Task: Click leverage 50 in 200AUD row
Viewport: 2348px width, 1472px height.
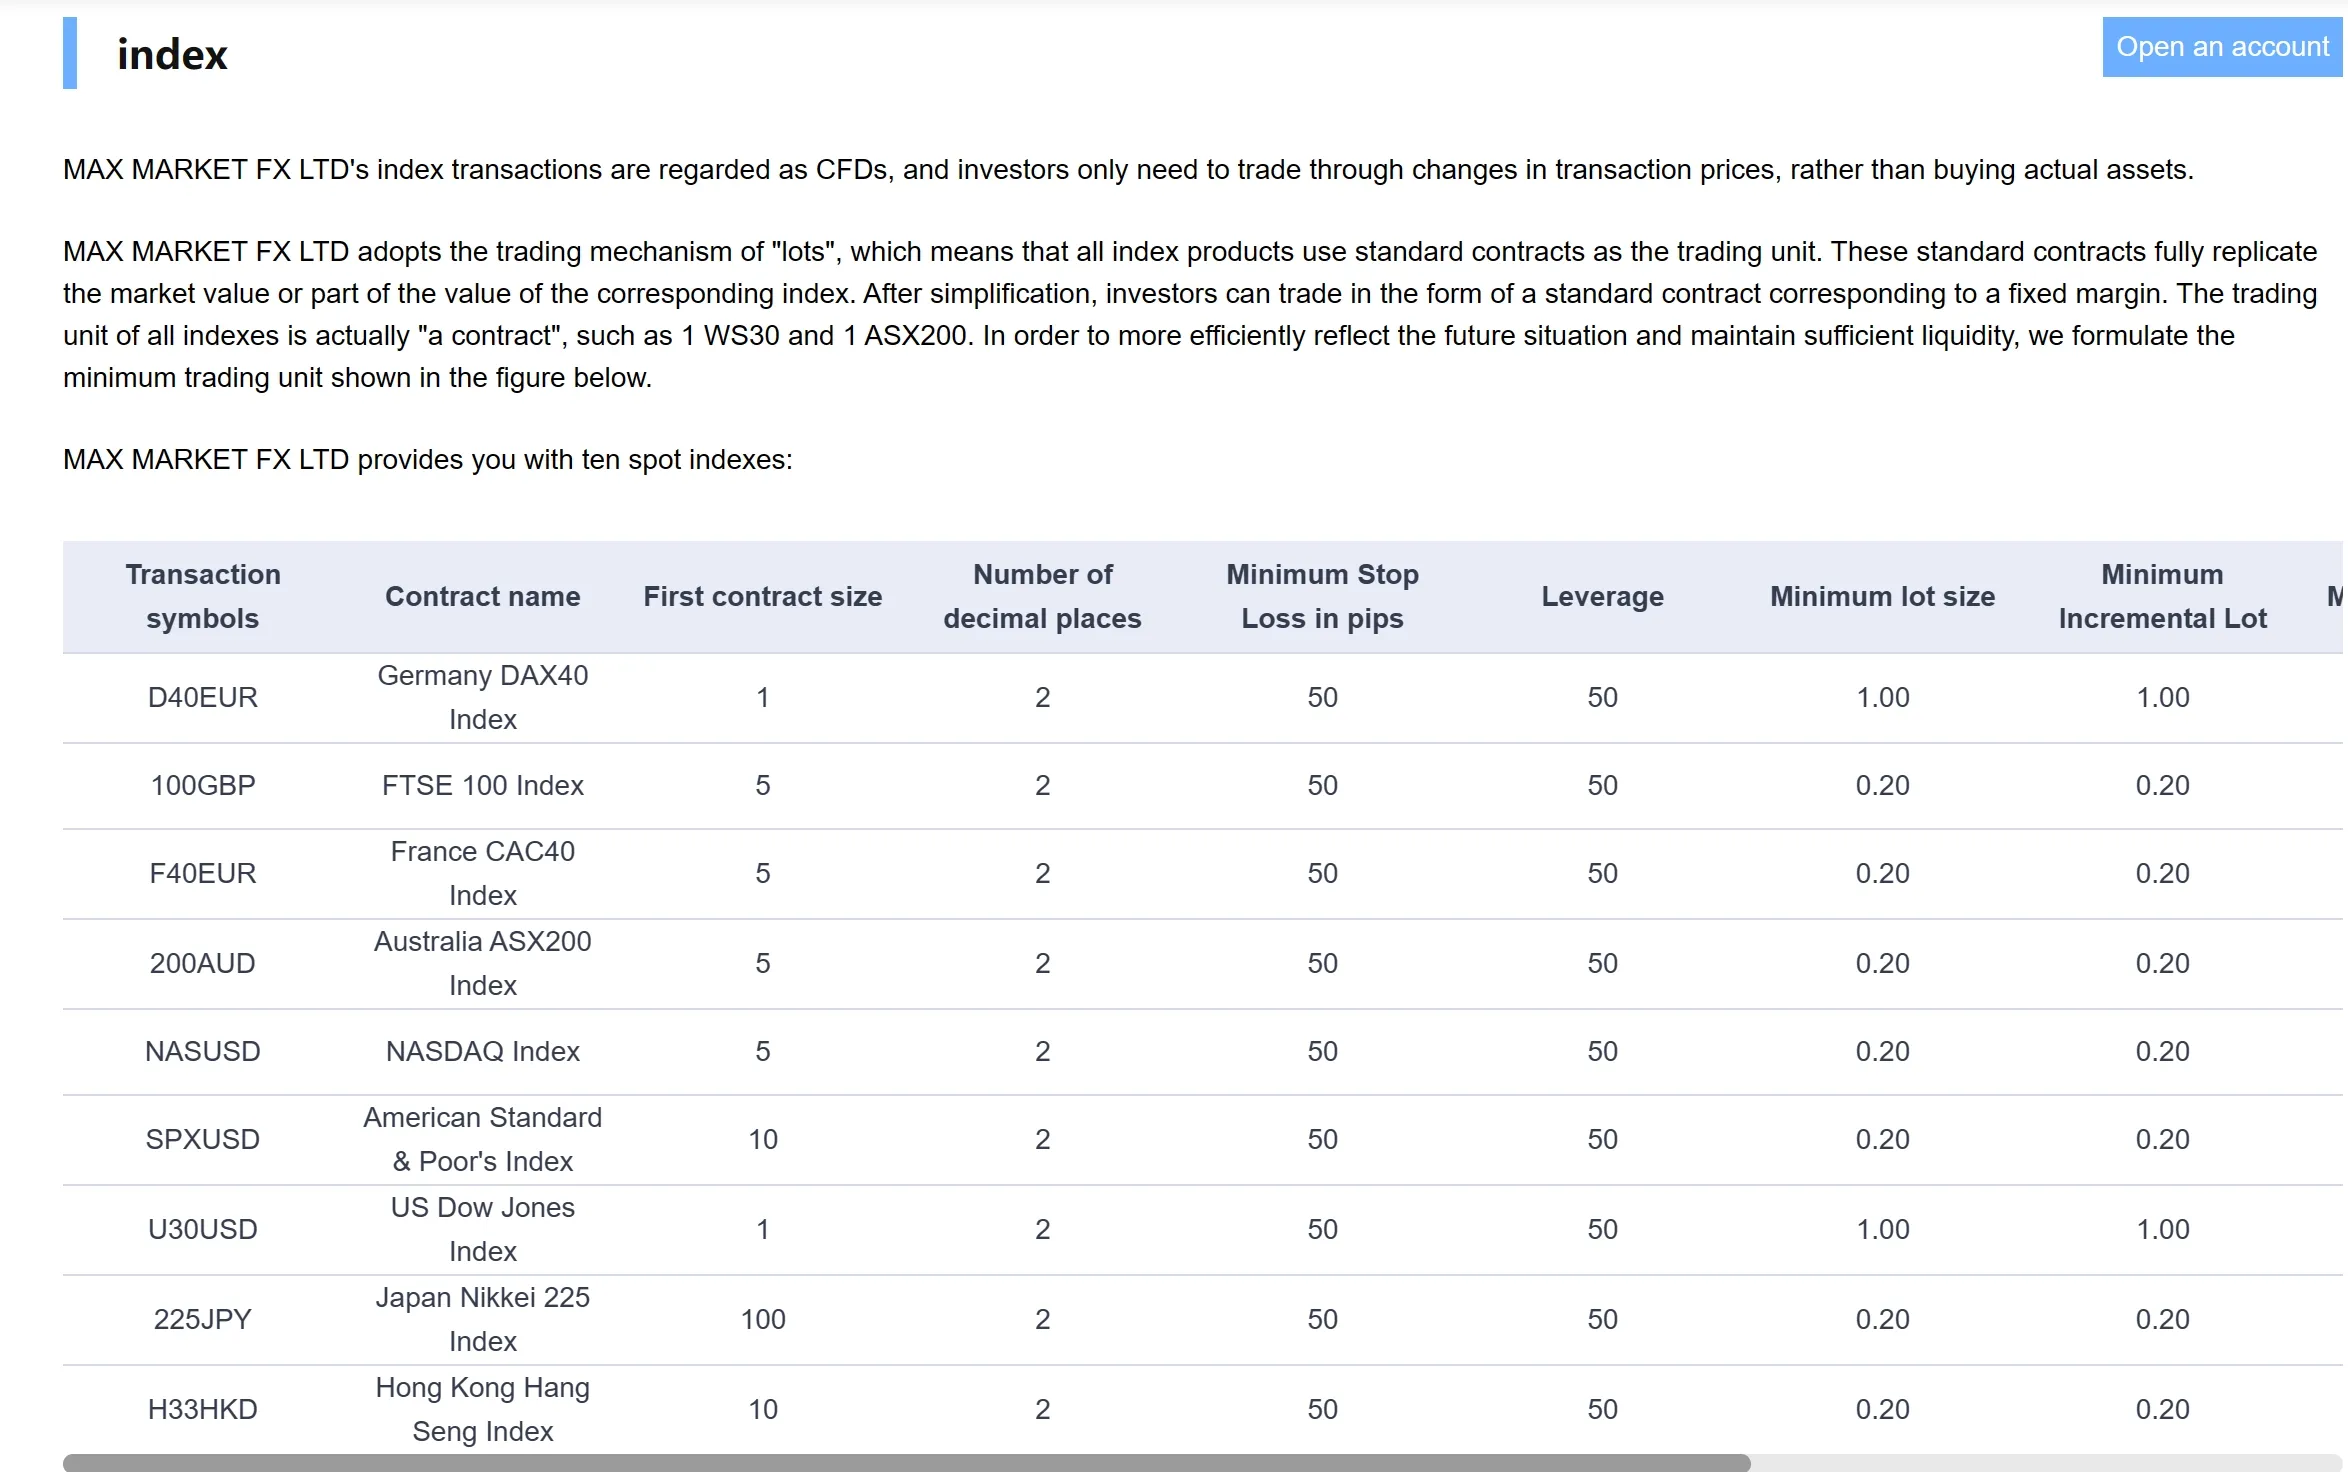Action: (x=1603, y=963)
